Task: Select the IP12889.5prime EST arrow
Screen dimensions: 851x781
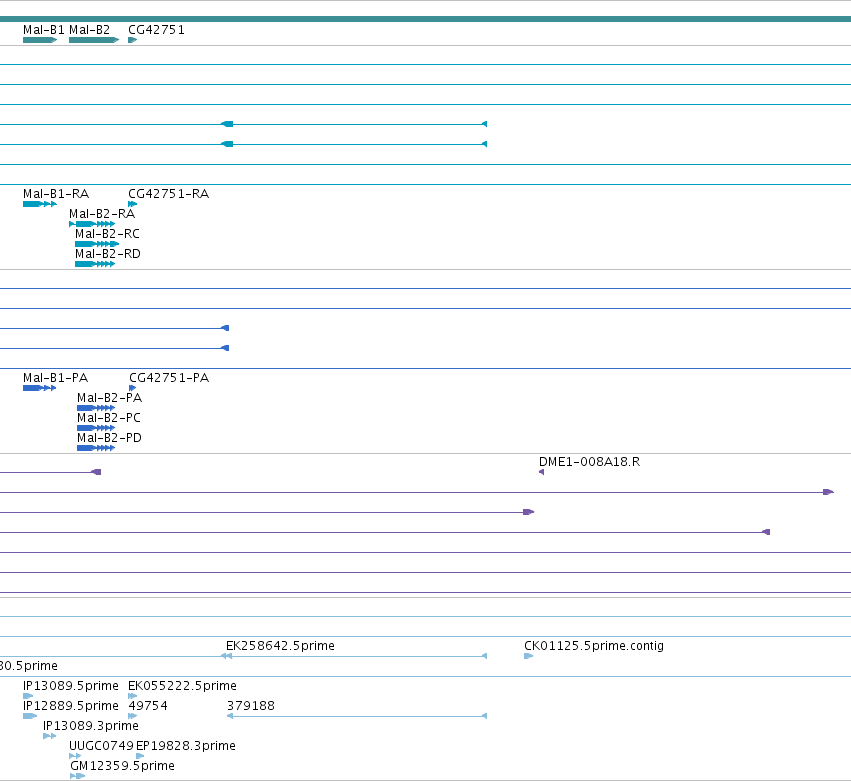Action: [x=30, y=716]
